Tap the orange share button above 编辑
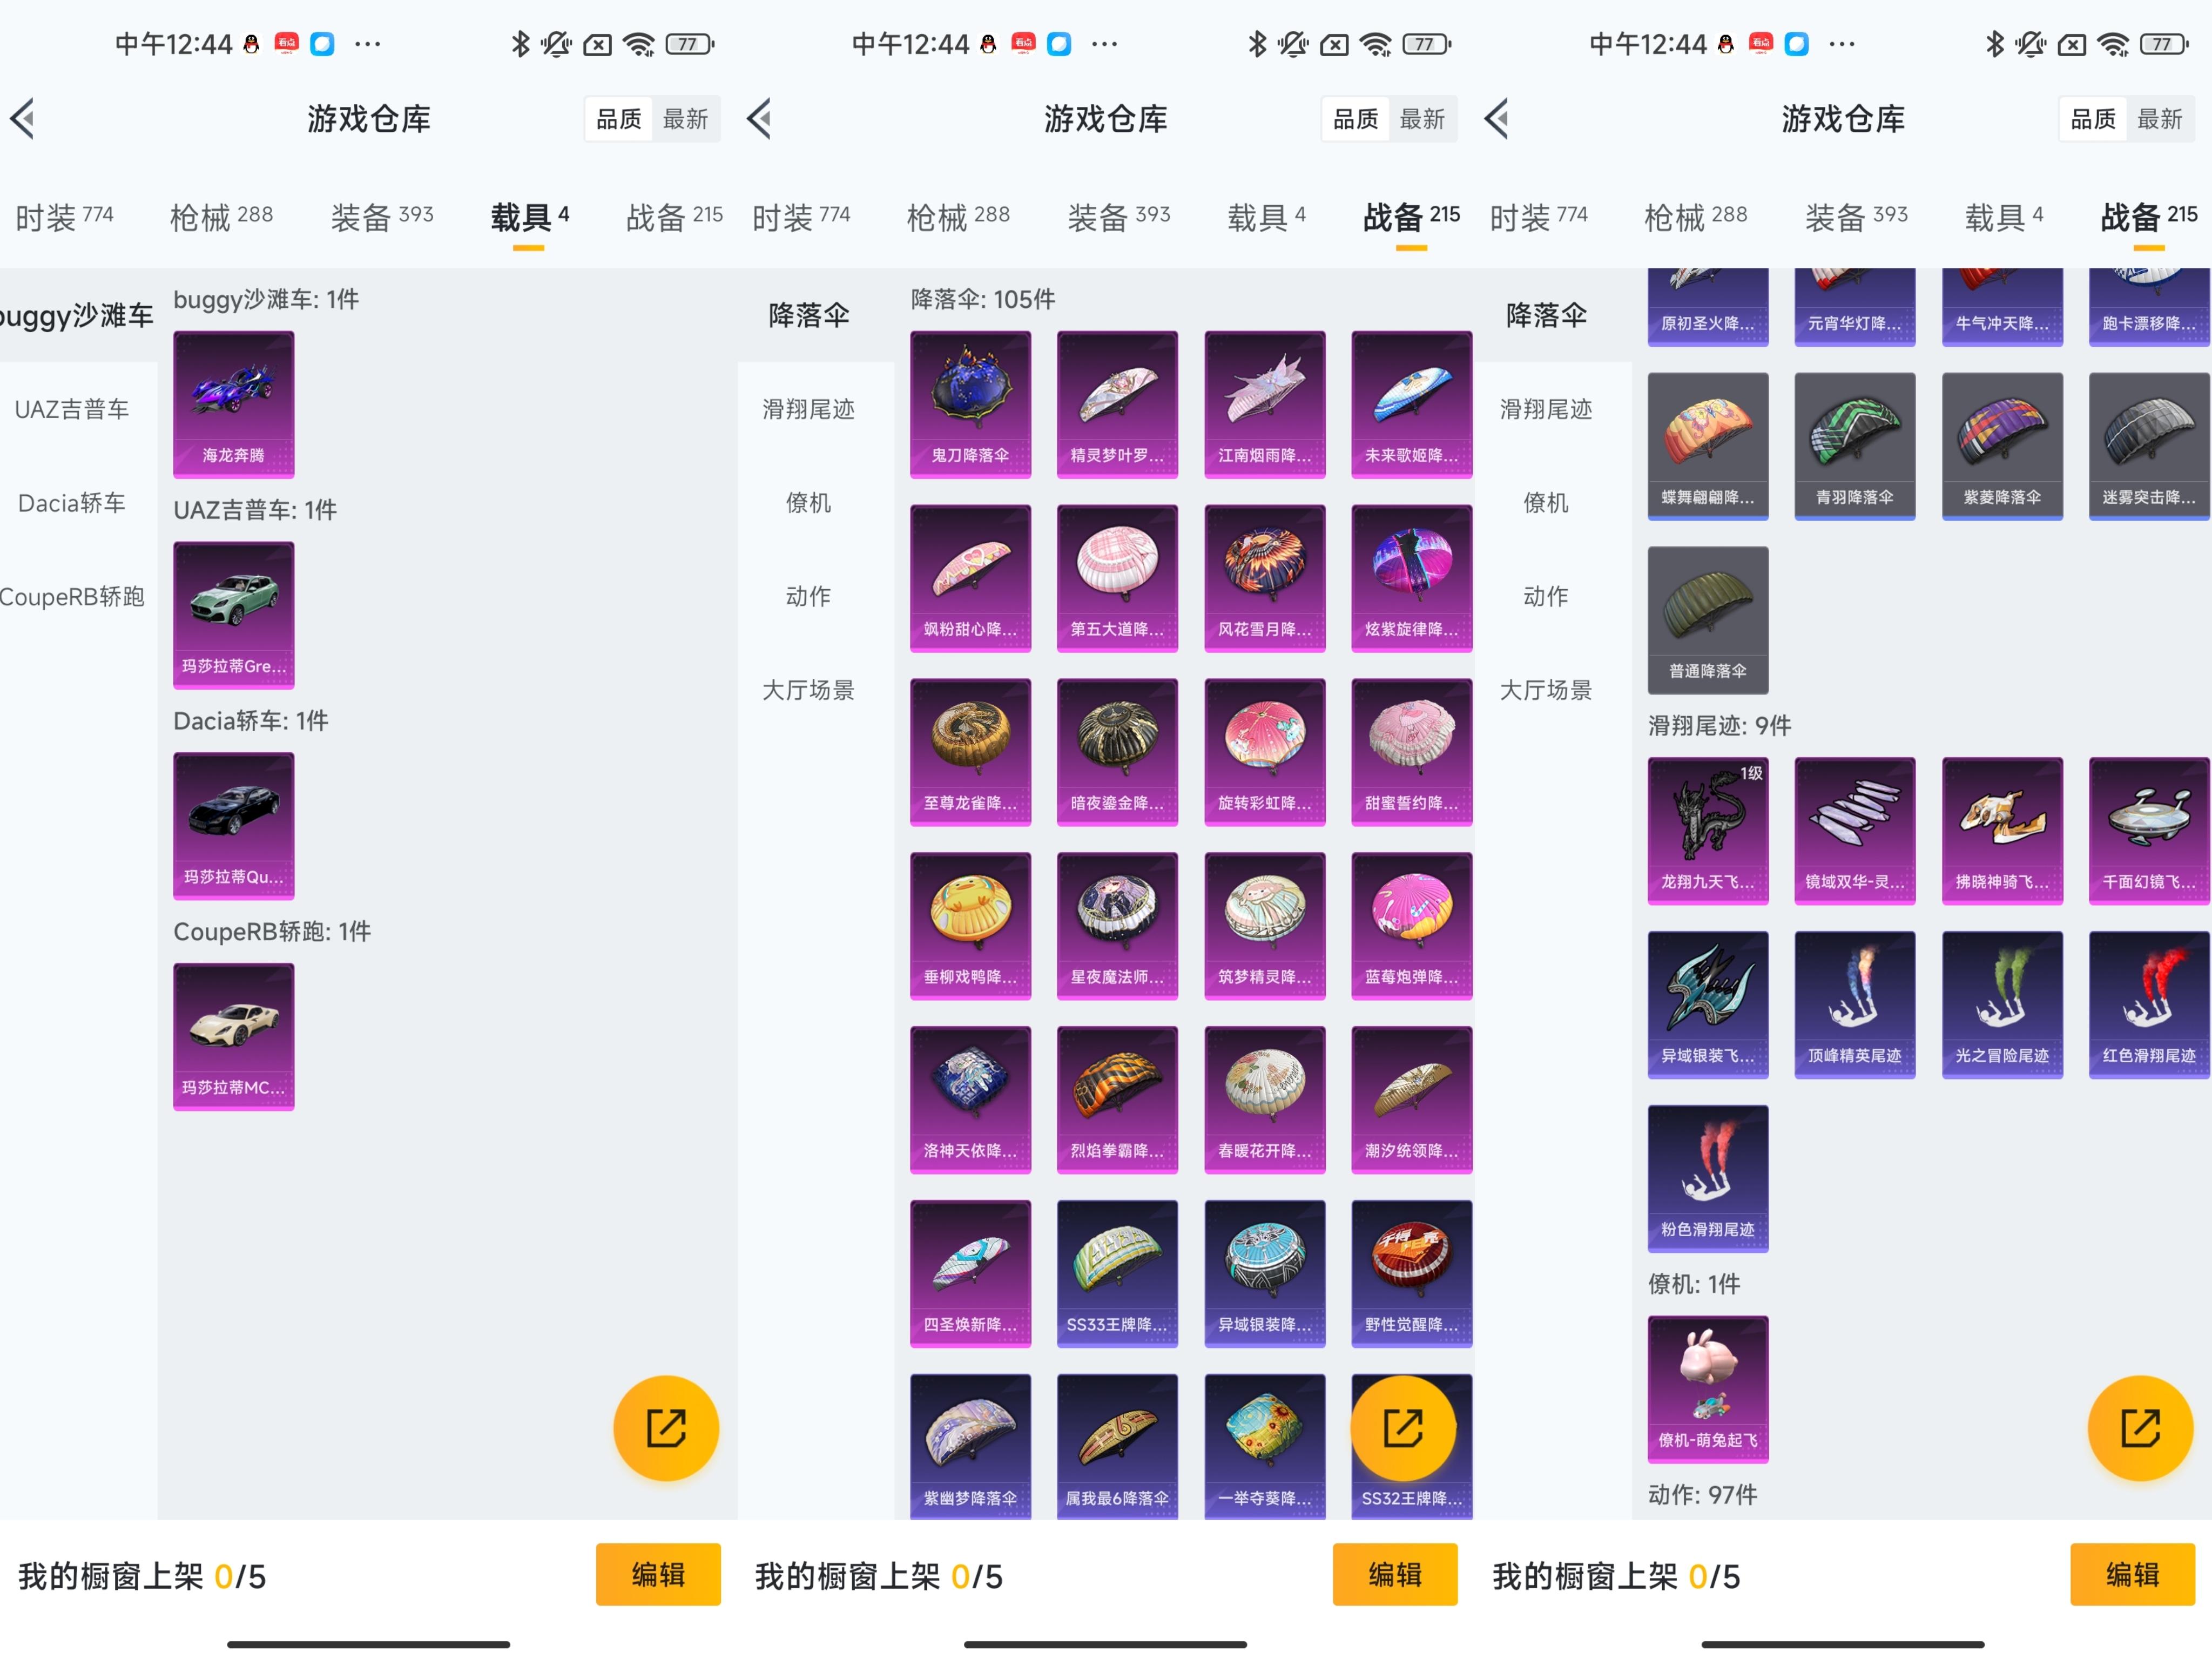Viewport: 2212px width, 1659px height. 665,1428
